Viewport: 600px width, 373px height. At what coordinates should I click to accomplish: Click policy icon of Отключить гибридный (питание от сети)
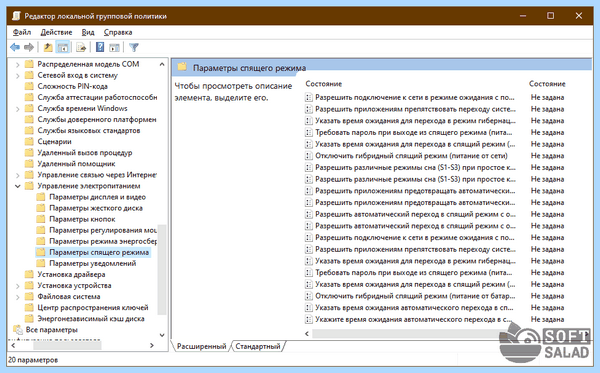[x=308, y=156]
